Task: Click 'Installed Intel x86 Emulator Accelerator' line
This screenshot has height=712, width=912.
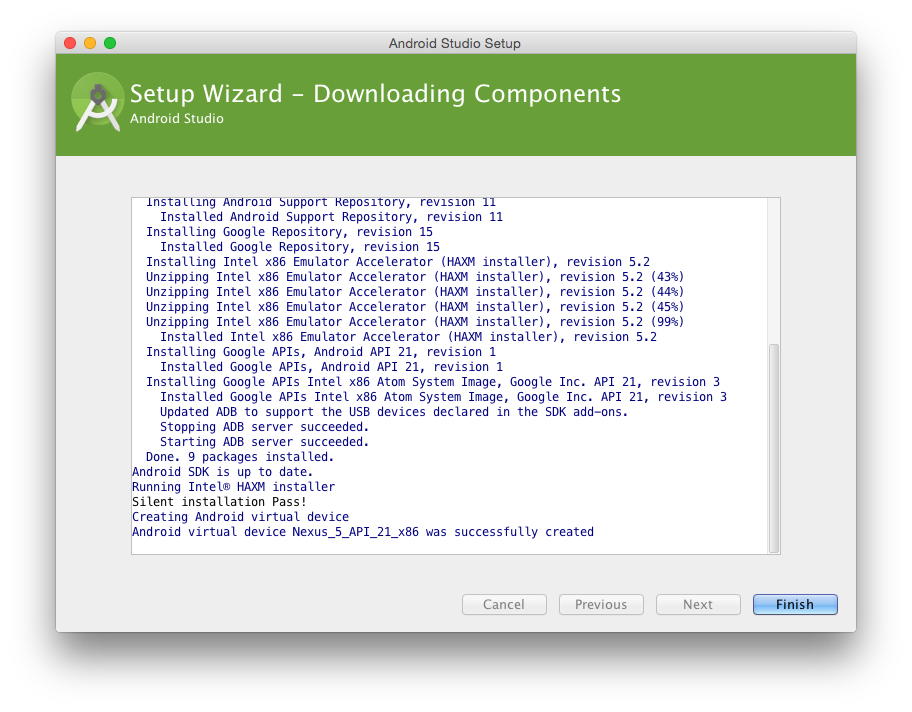Action: click(408, 337)
